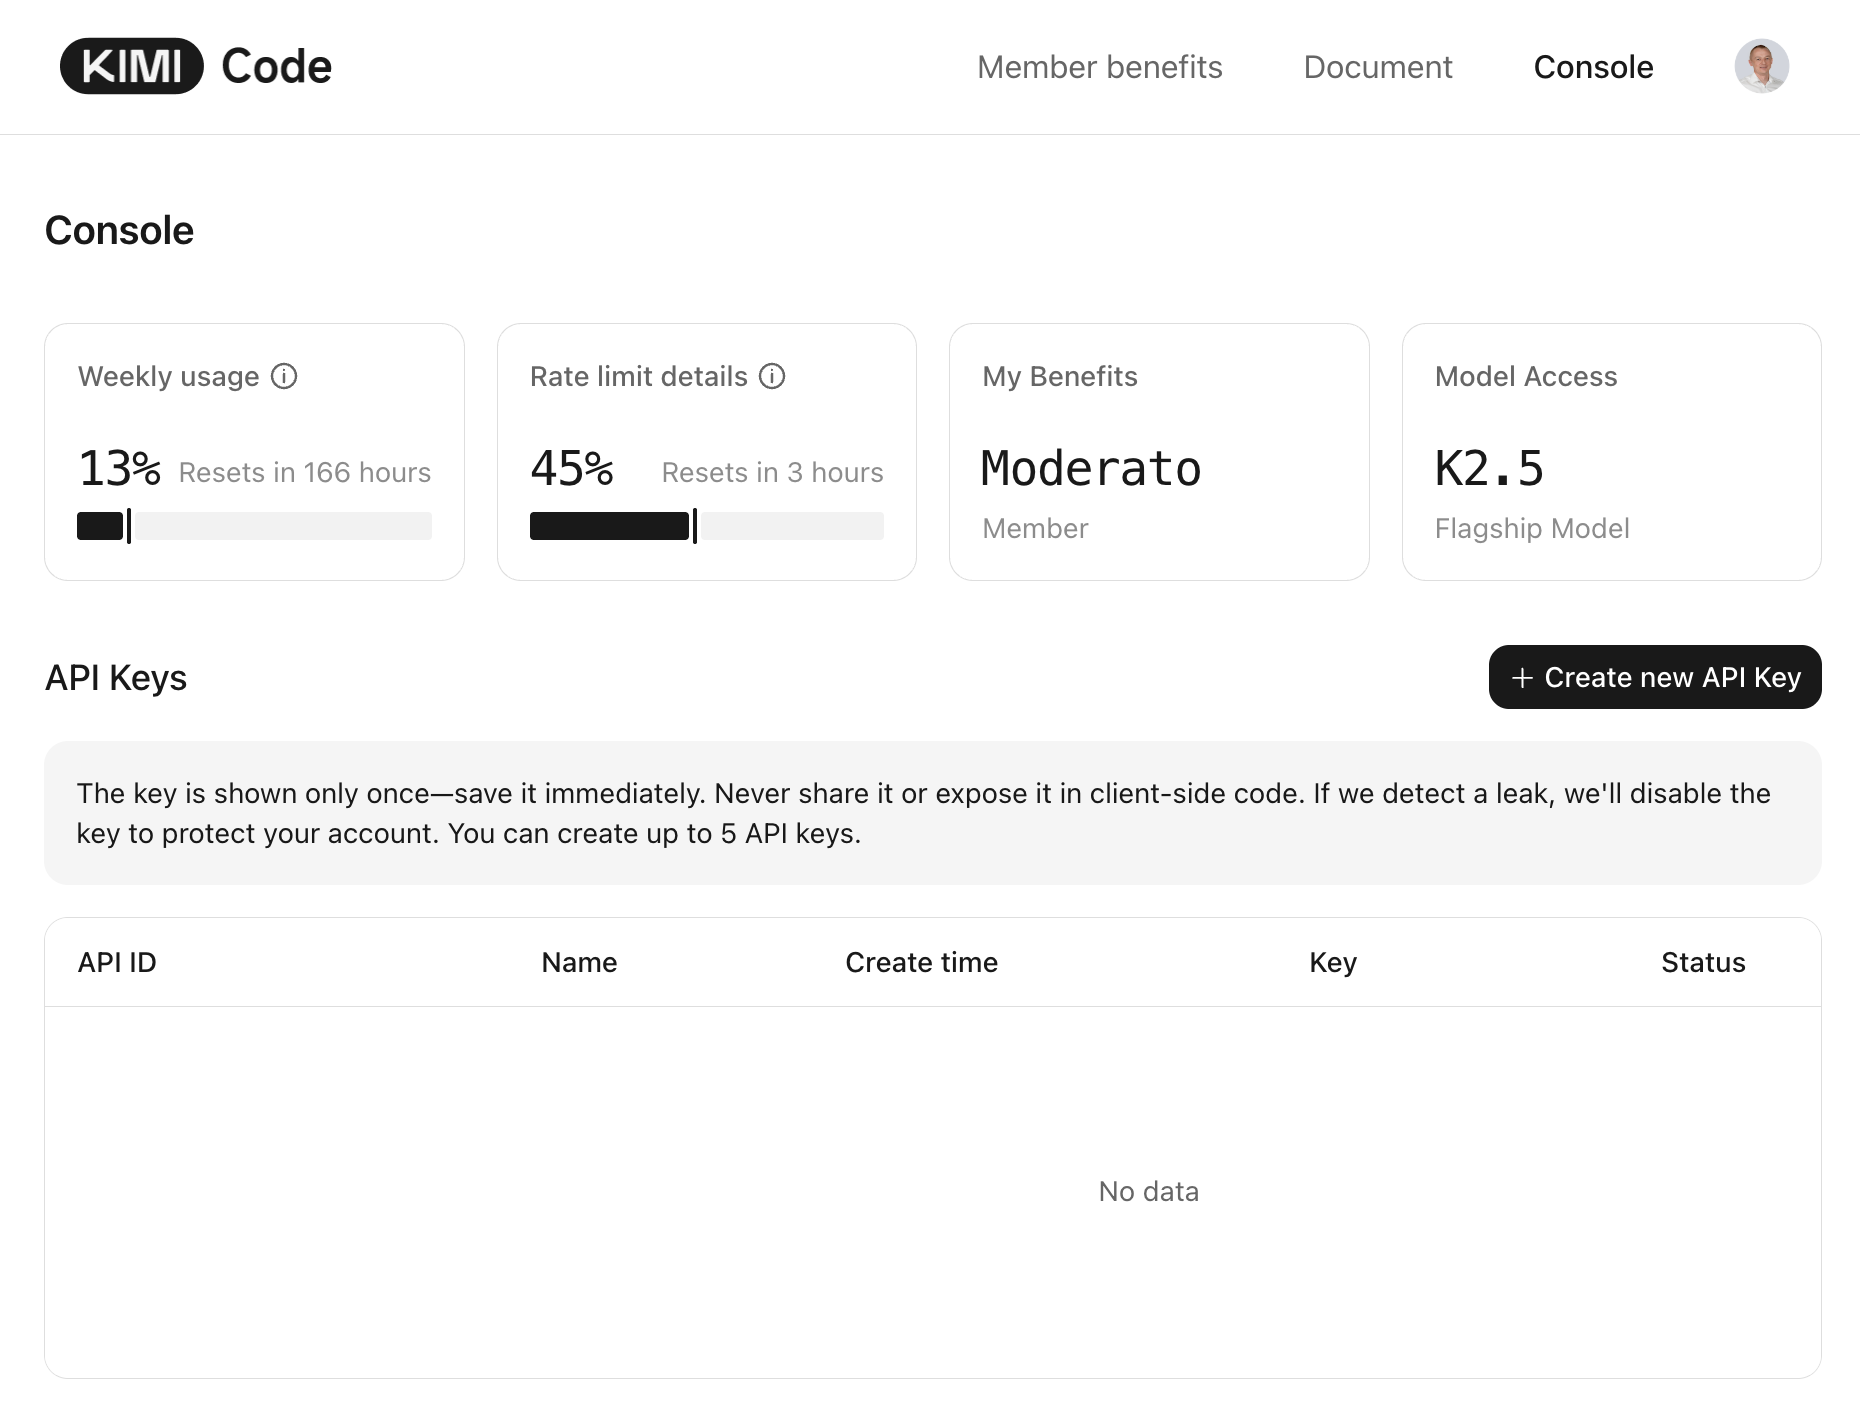Open the Console tab
The height and width of the screenshot is (1402, 1860).
pyautogui.click(x=1593, y=67)
